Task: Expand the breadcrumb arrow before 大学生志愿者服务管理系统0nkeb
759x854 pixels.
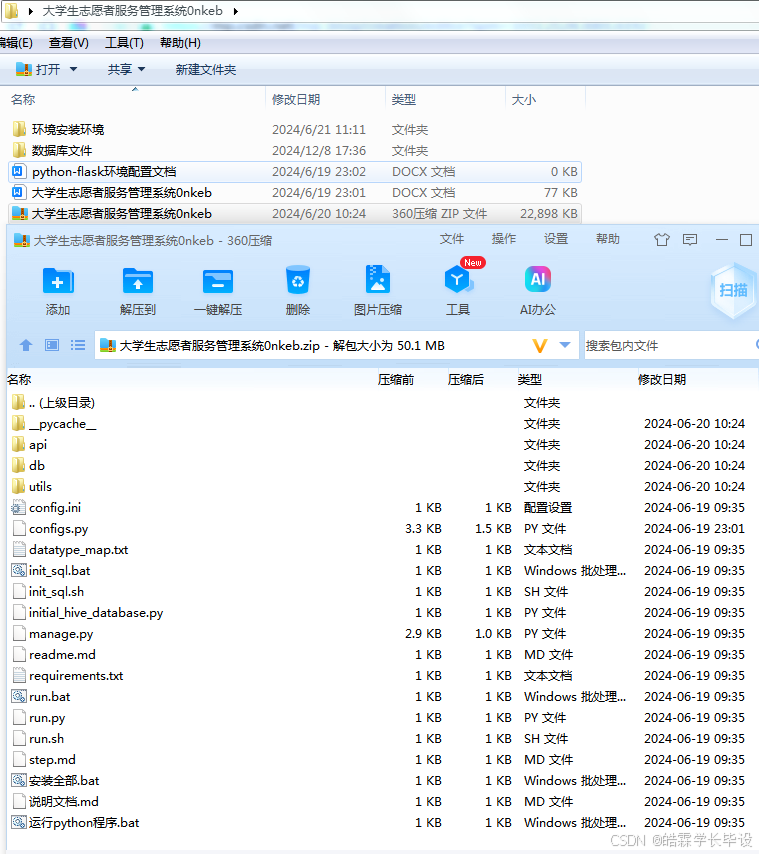Action: (31, 11)
